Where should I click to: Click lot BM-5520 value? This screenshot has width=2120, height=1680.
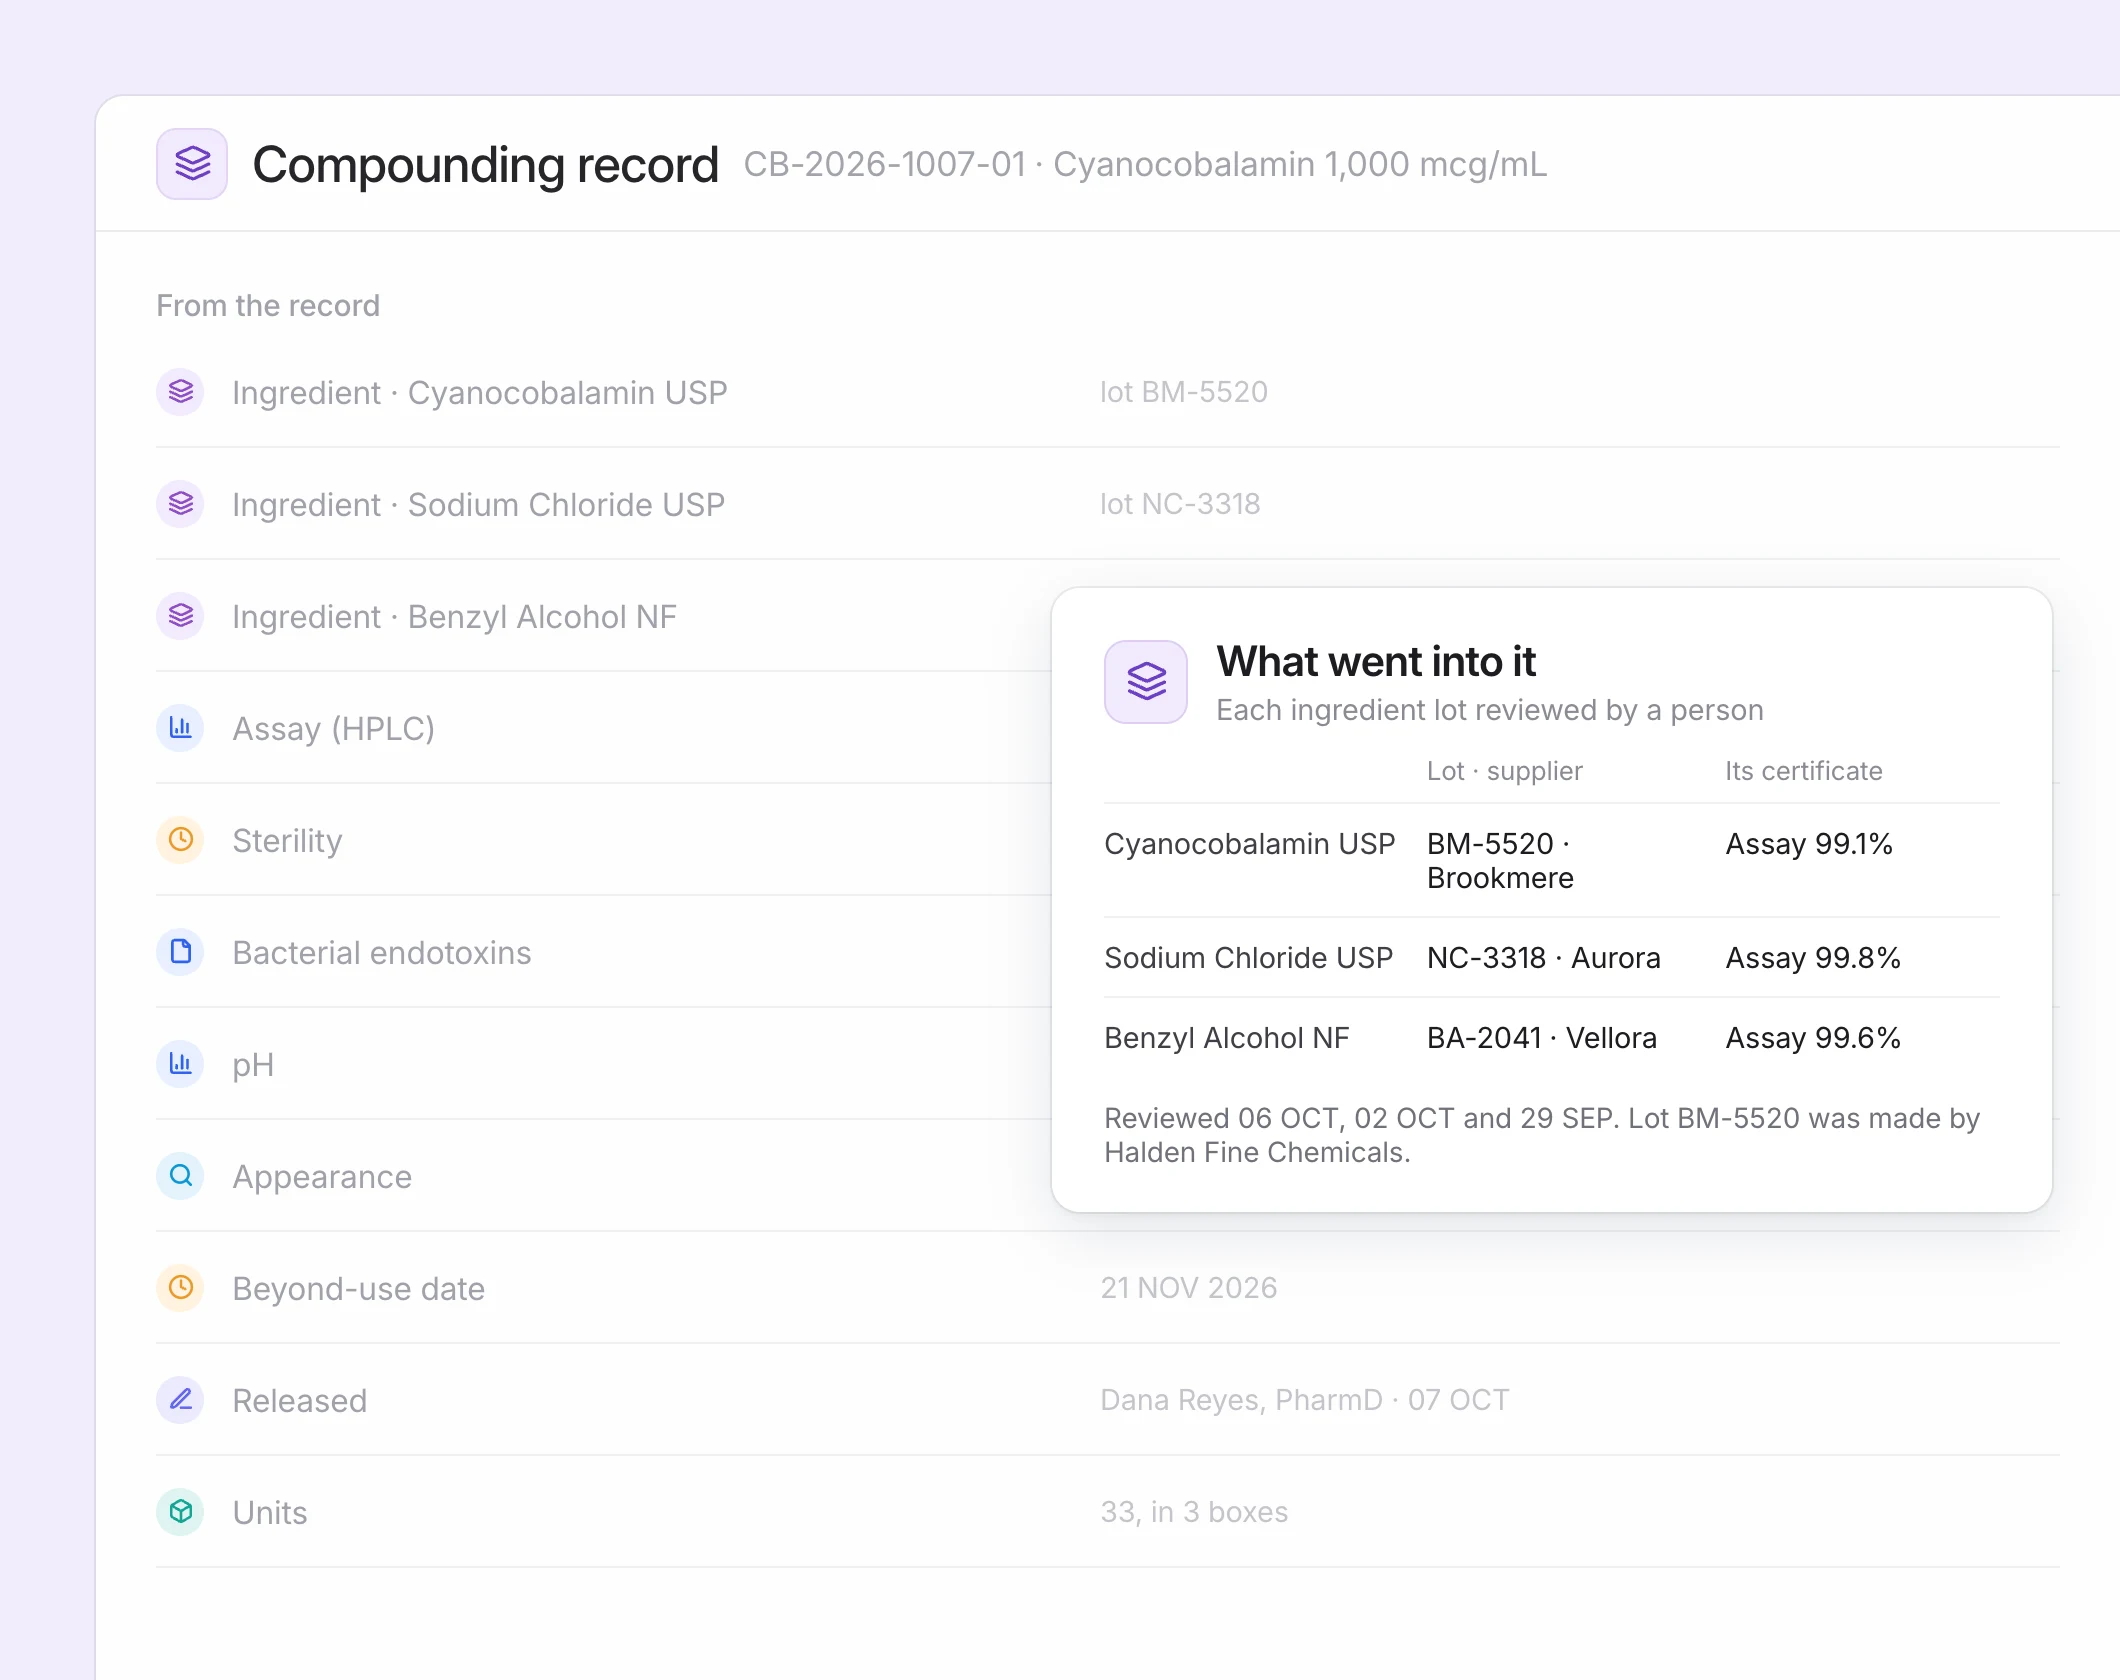pos(1184,392)
